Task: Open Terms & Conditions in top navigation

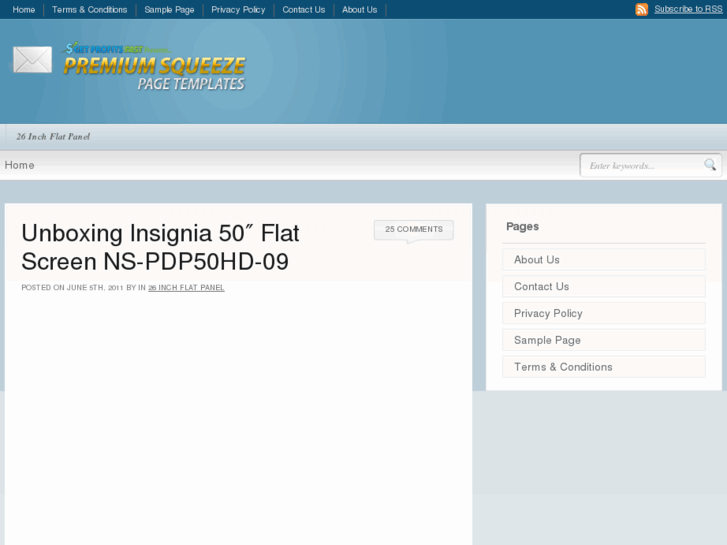Action: tap(89, 10)
